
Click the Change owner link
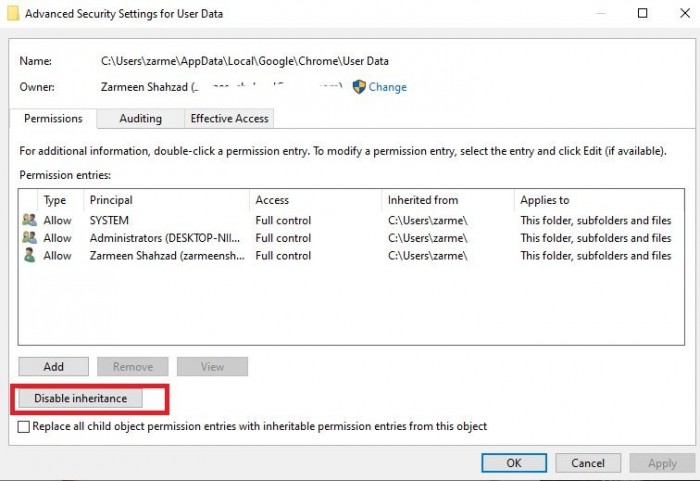pos(387,87)
